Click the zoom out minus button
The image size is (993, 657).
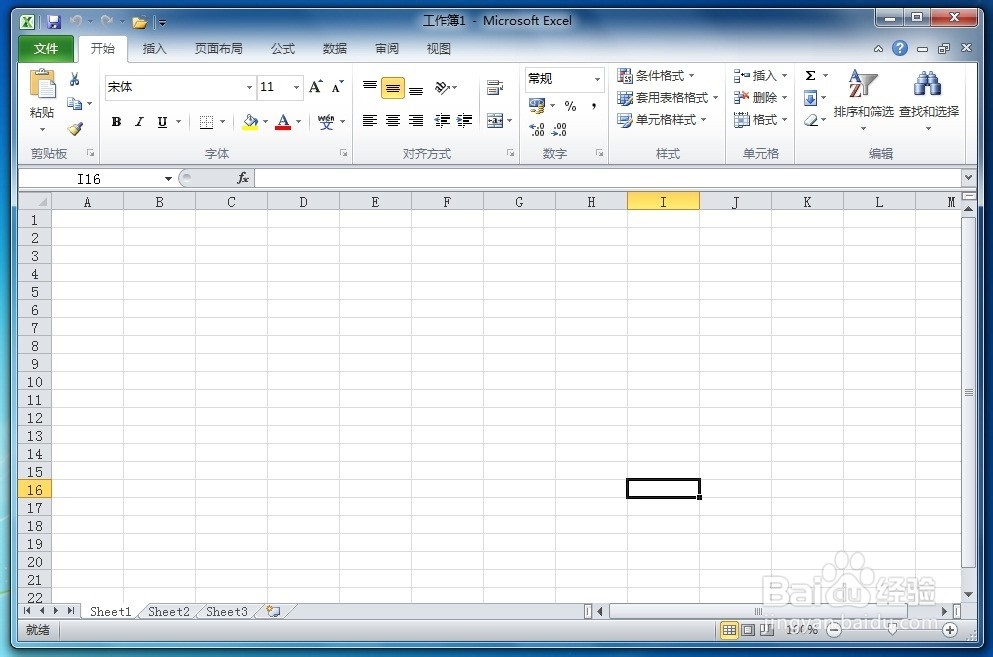tap(834, 630)
